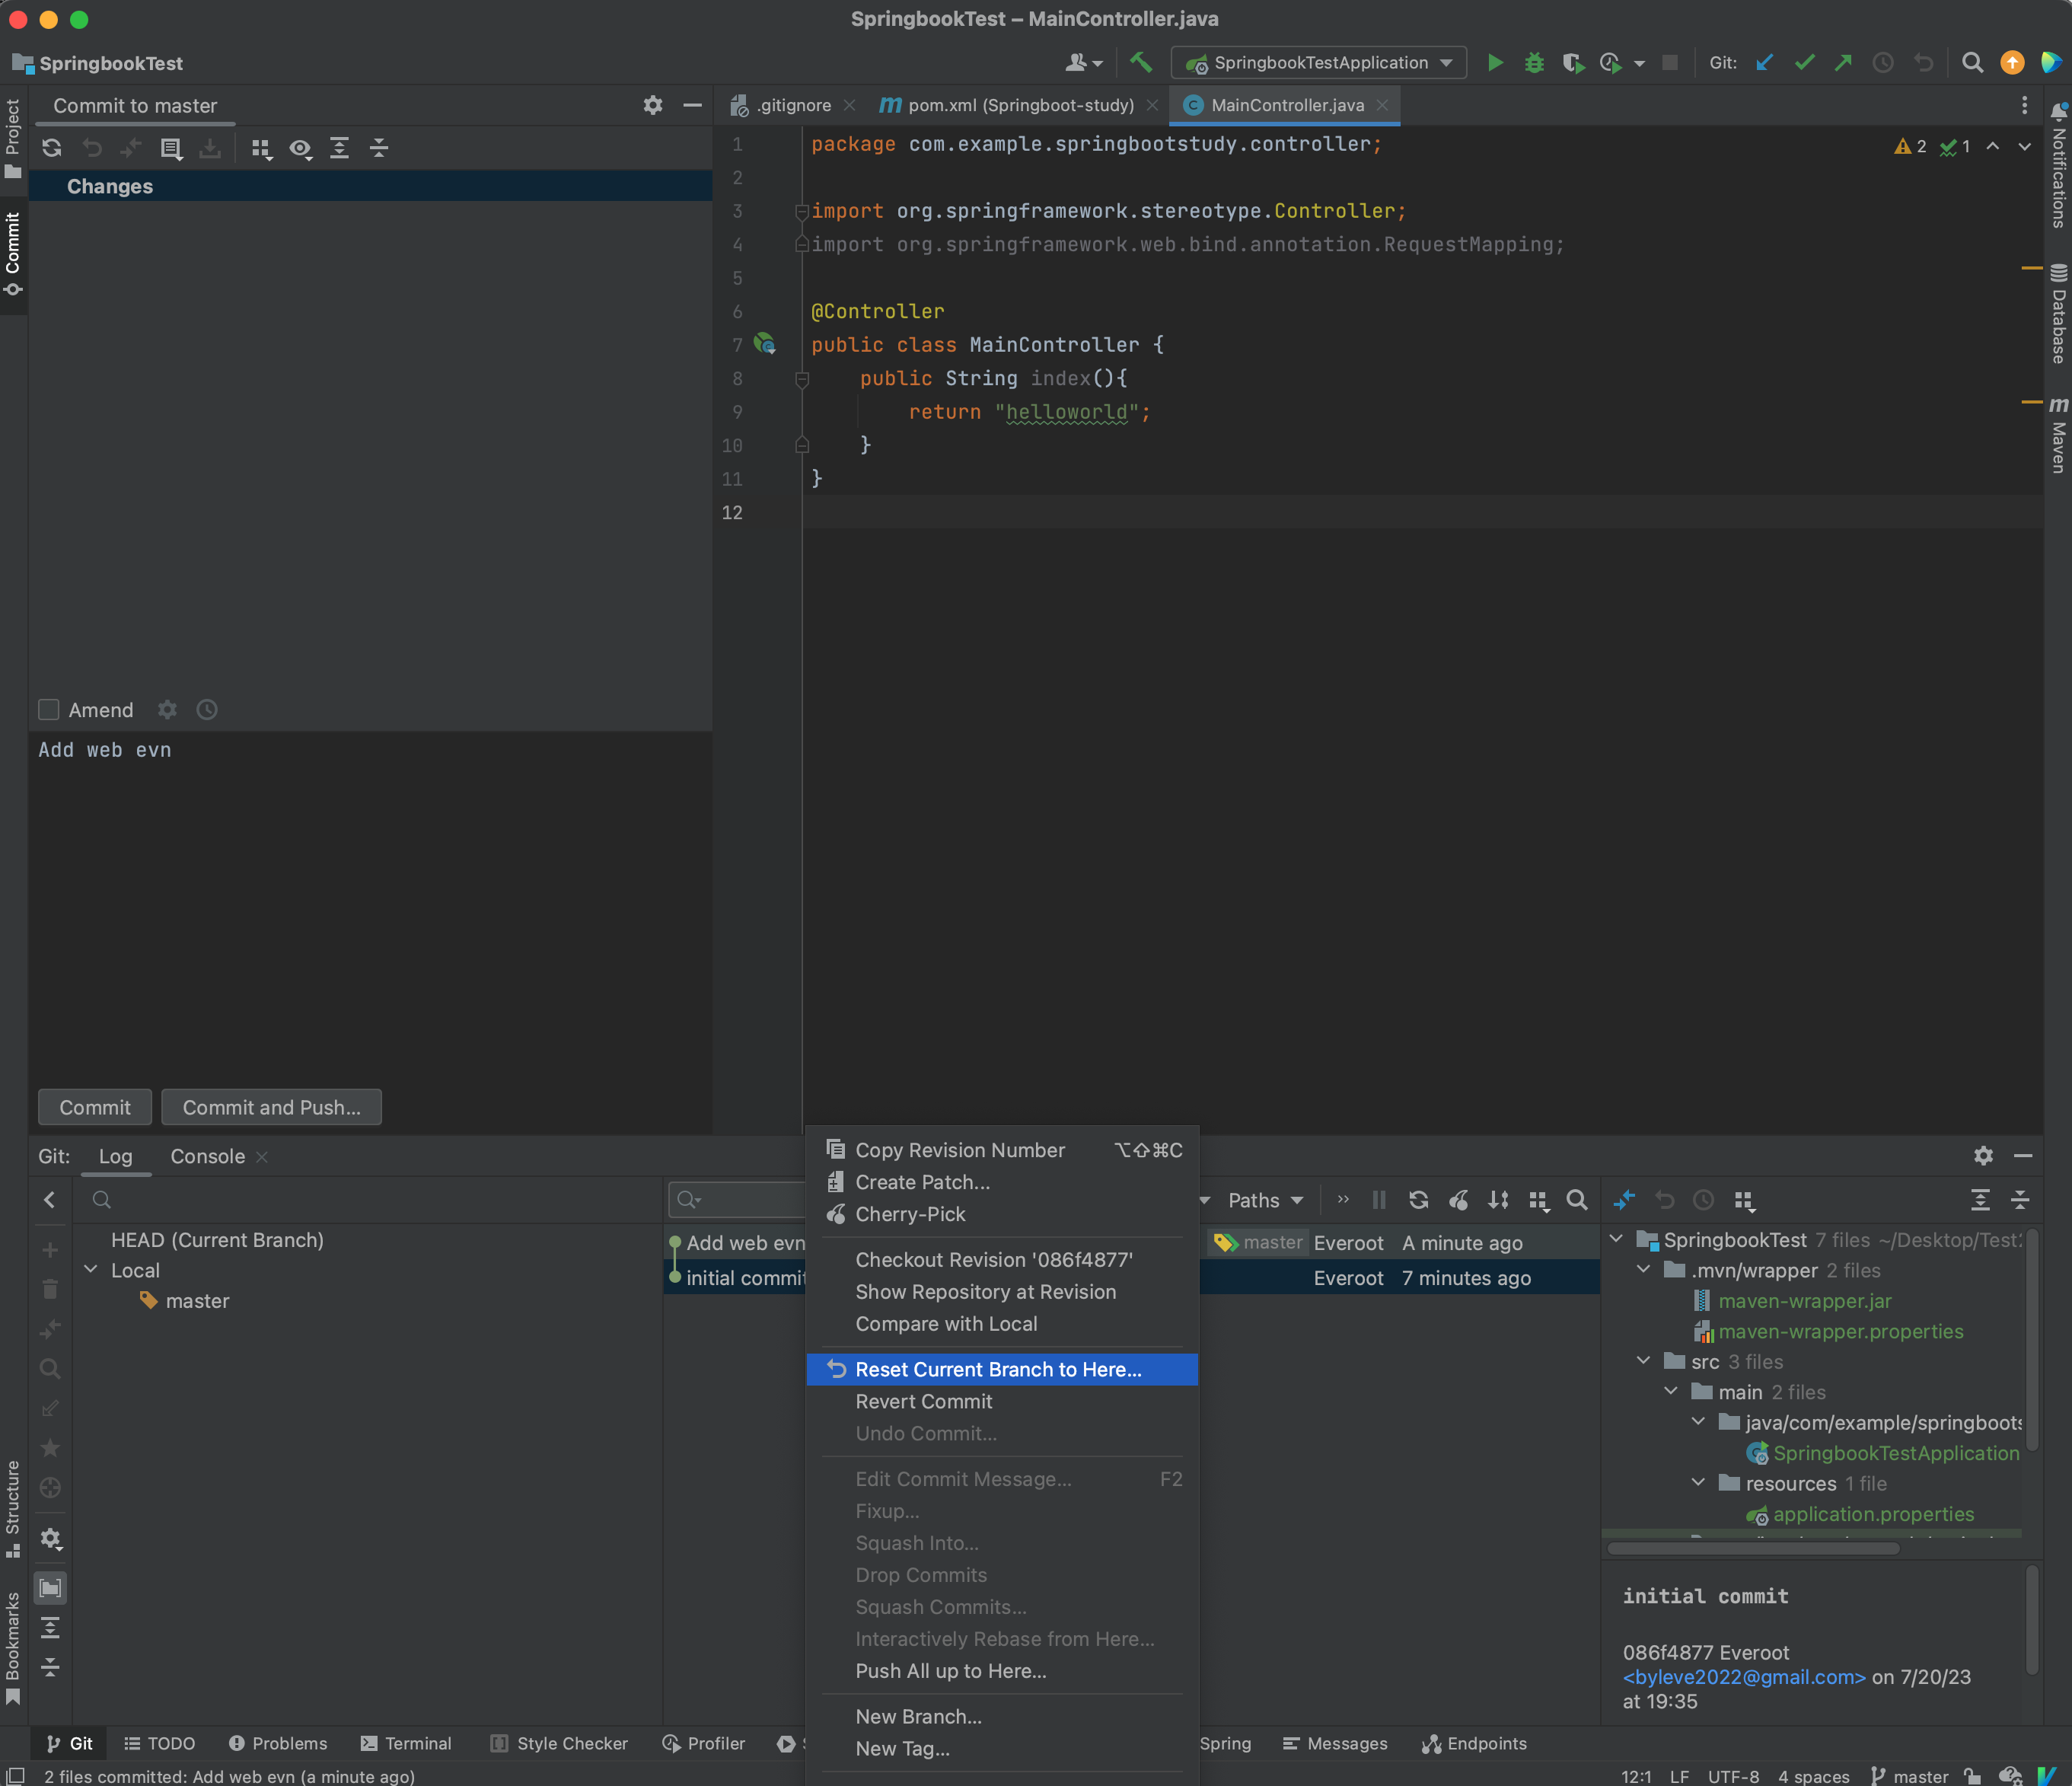Refresh the Git log
The image size is (2072, 1786).
(1418, 1200)
